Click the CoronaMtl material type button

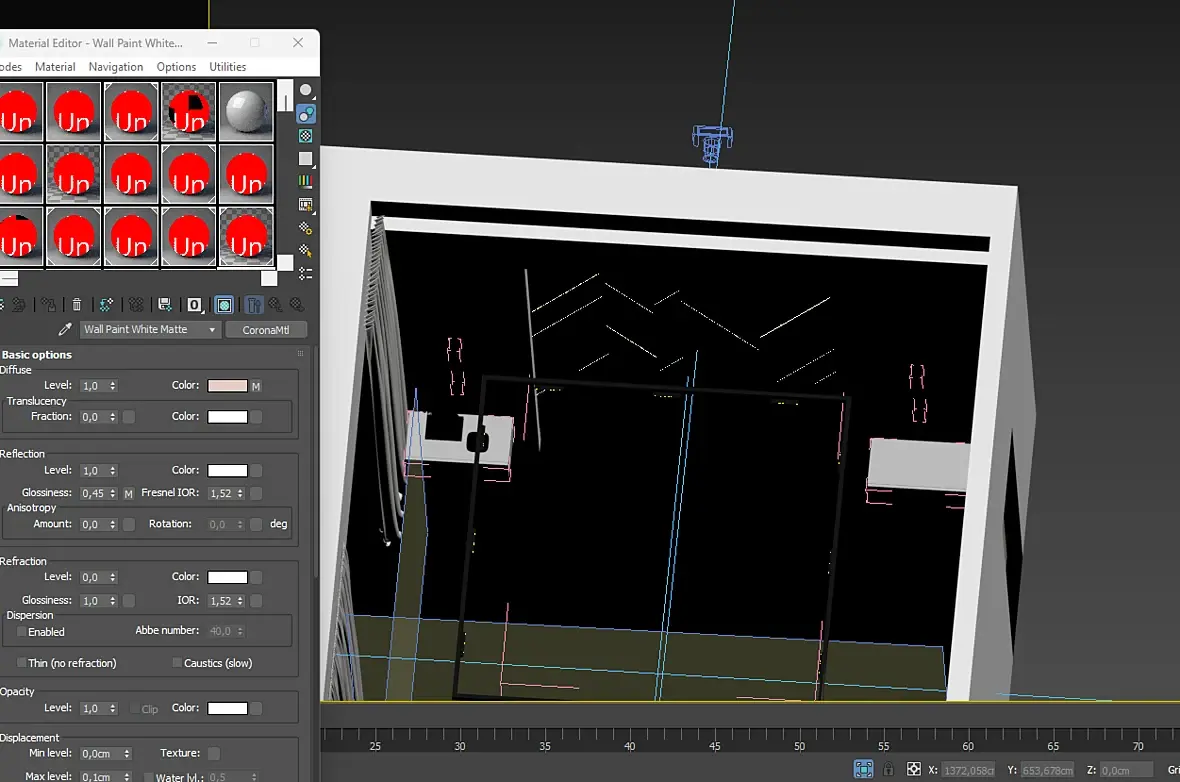click(266, 330)
